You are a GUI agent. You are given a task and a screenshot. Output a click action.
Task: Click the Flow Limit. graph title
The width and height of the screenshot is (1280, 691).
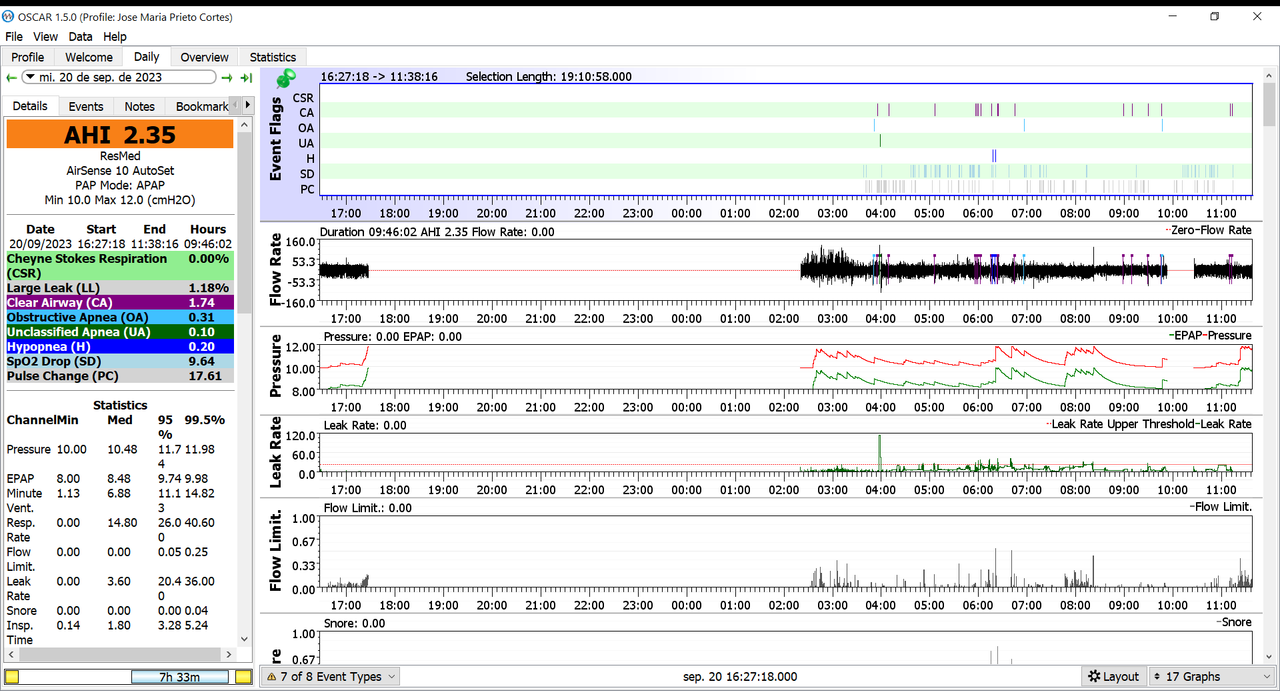pos(277,549)
